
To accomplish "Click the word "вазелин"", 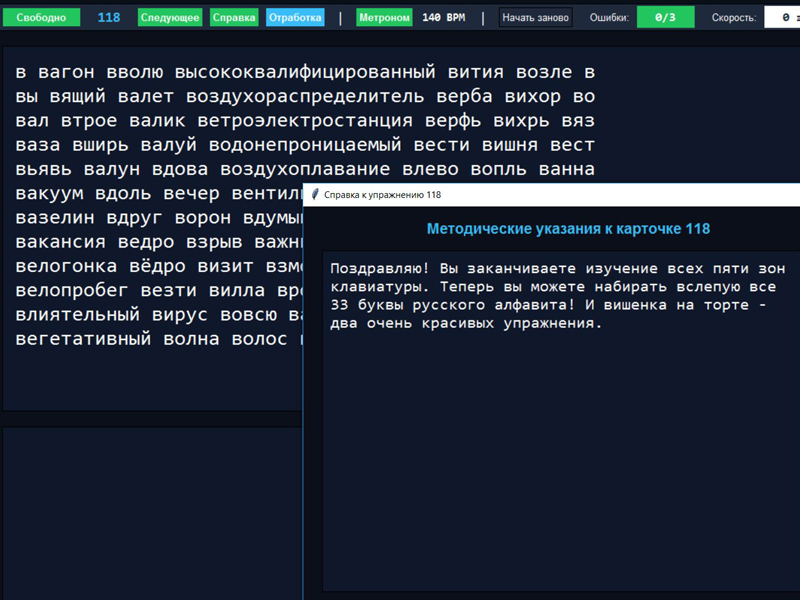I will 55,217.
